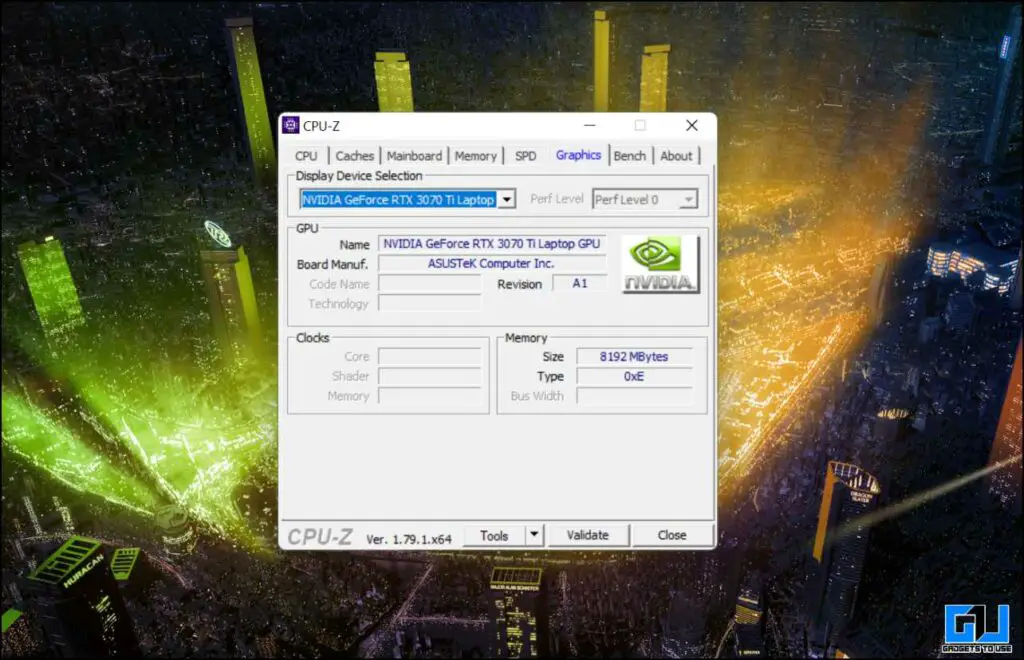The image size is (1024, 660).
Task: Click the empty Shader clock field
Action: point(430,376)
